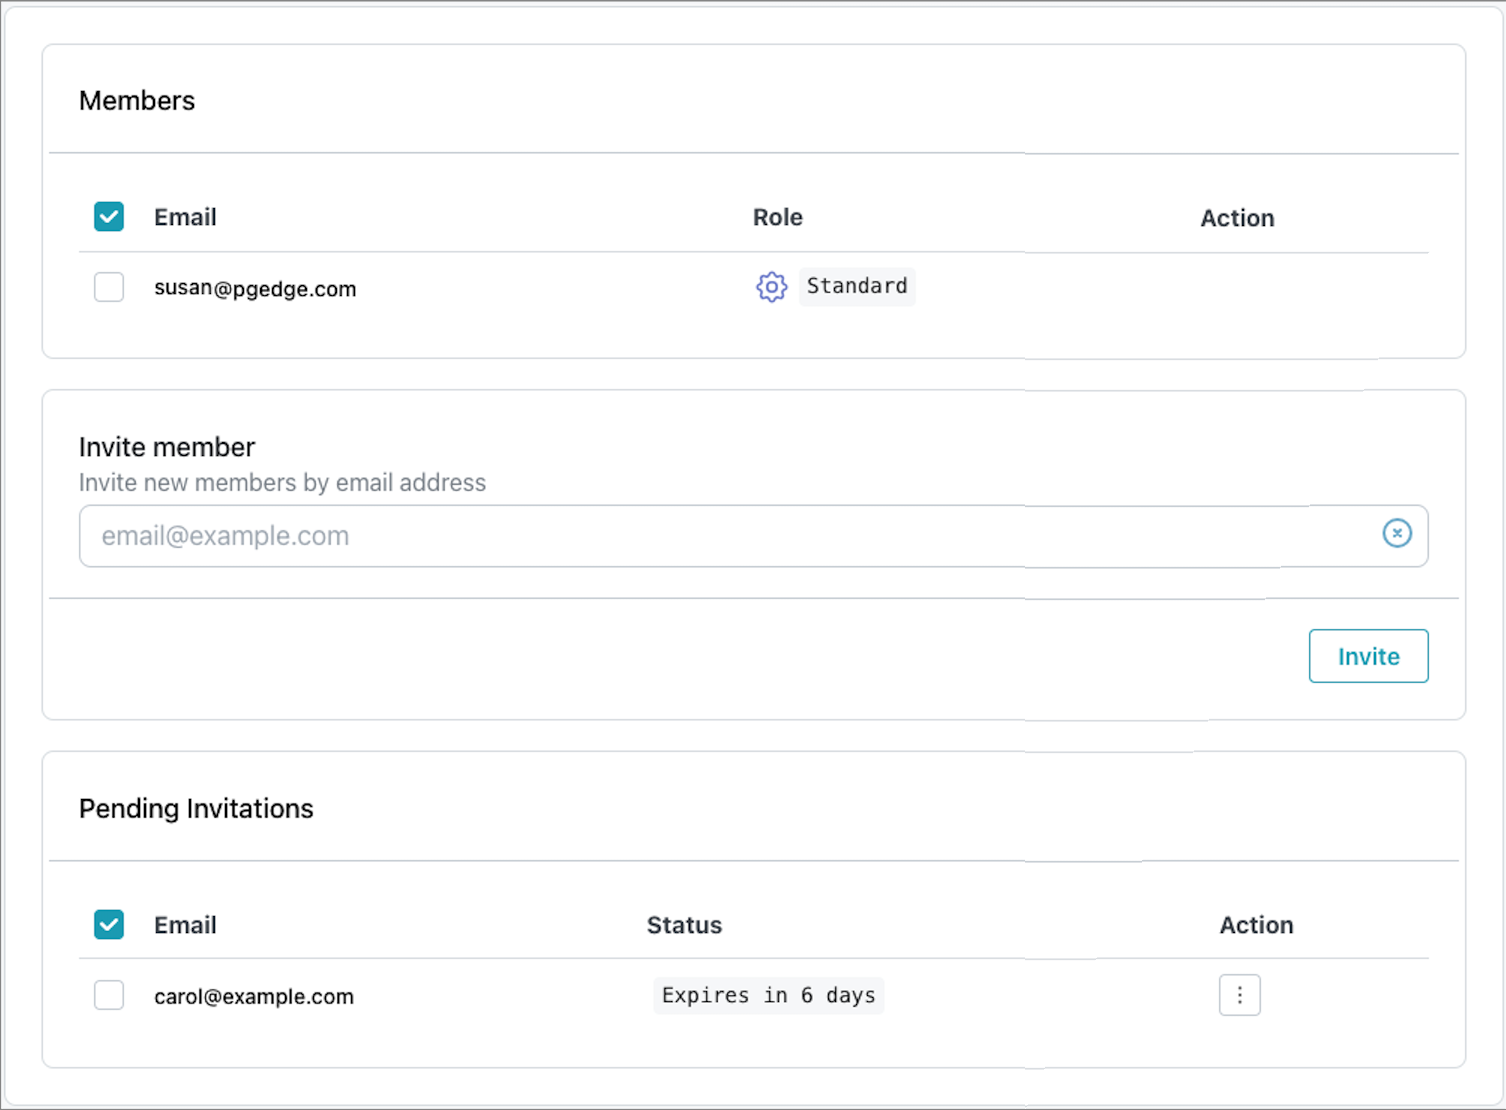Check the checkbox next to susan@pgedge.com
1506x1110 pixels.
point(108,287)
